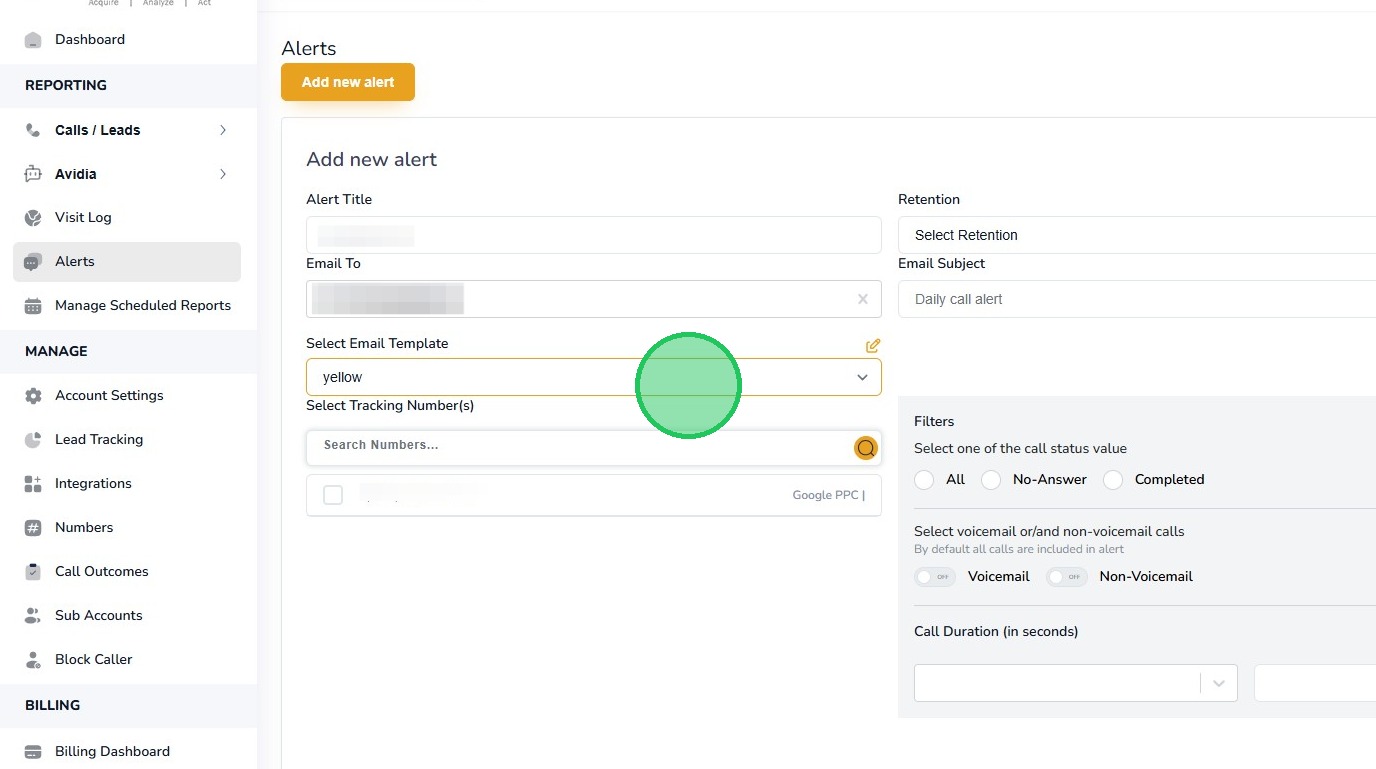The height and width of the screenshot is (769, 1376).
Task: Click the Email Subject input field
Action: (x=1136, y=299)
